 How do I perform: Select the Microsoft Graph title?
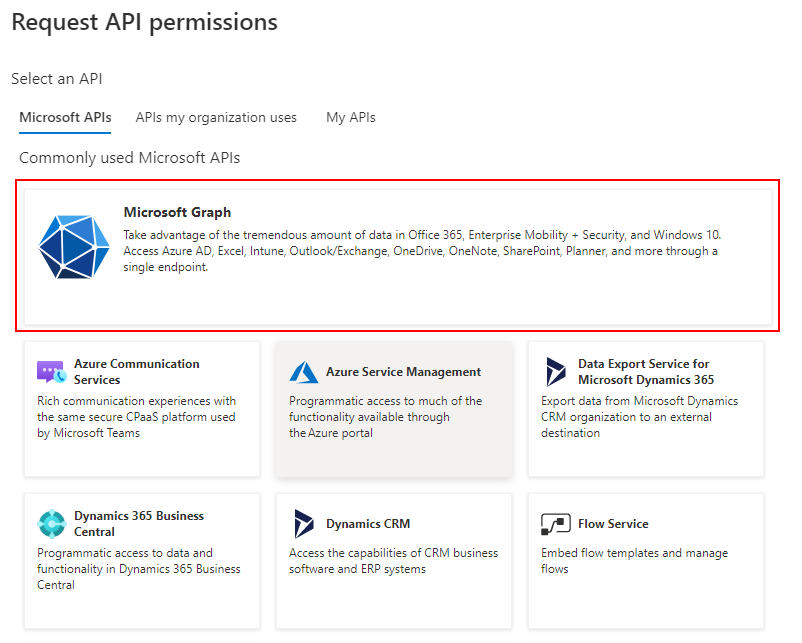click(x=177, y=212)
